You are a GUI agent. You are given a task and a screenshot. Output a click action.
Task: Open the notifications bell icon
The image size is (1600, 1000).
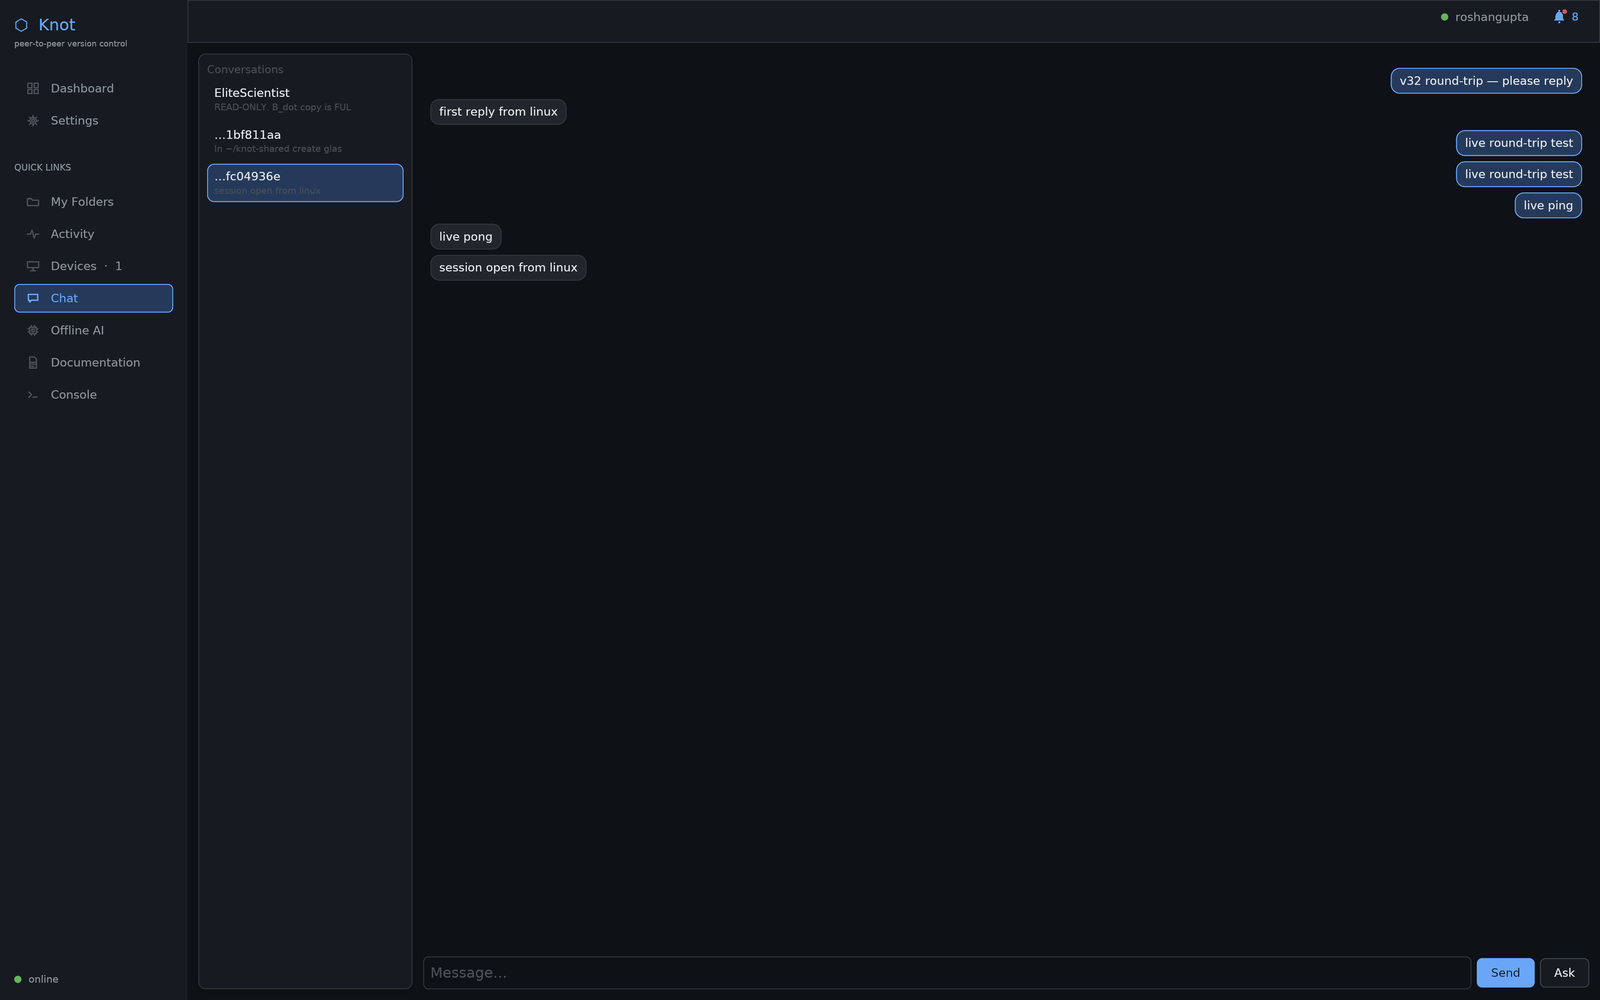pos(1559,17)
